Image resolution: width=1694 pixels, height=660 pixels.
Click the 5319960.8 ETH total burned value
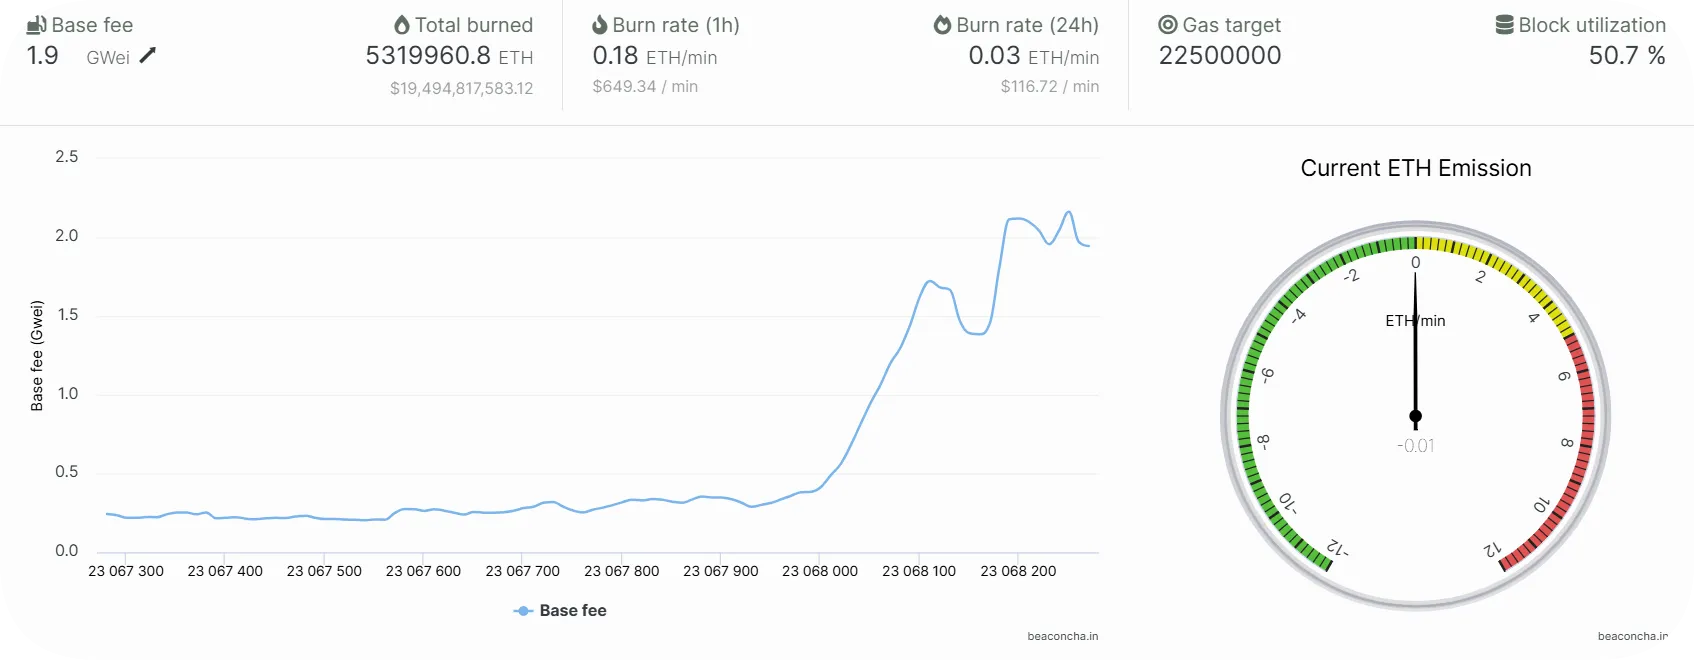point(449,56)
